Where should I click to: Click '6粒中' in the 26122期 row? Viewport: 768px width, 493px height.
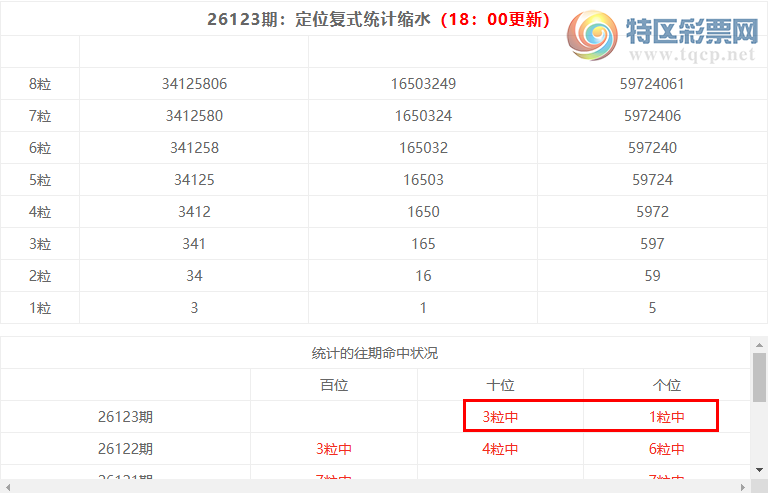667,449
